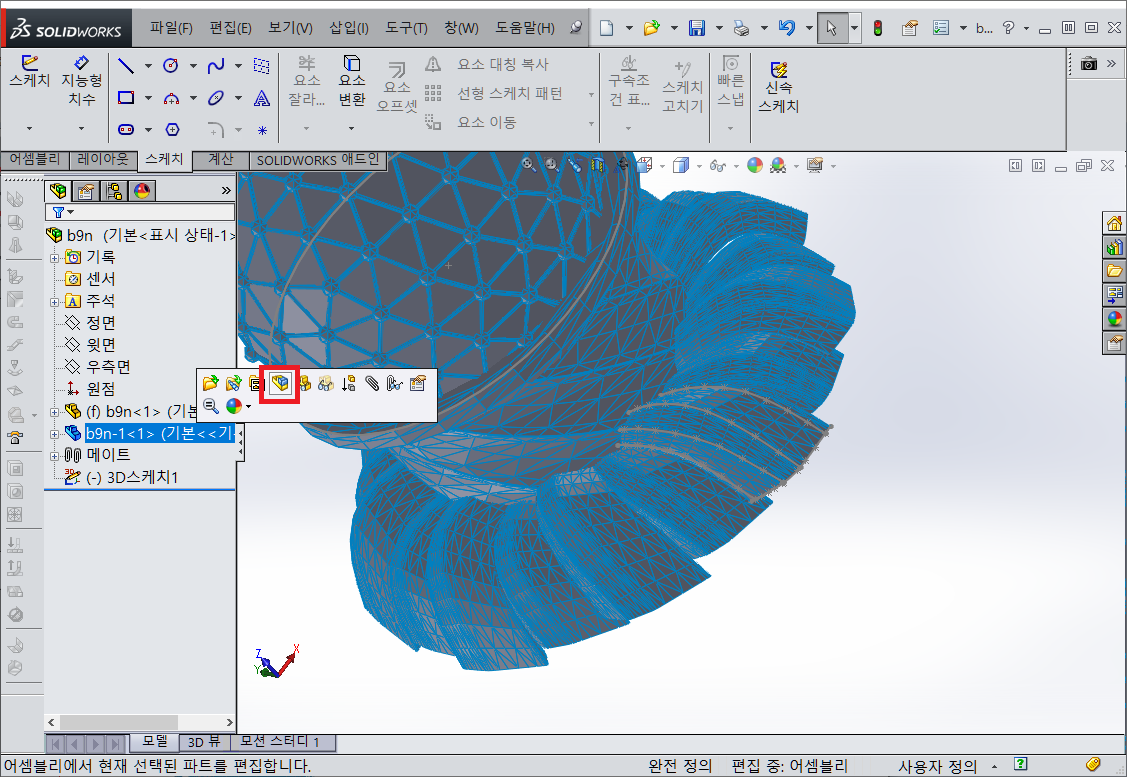Open the 파일(F) menu
1127x777 pixels.
[x=171, y=28]
